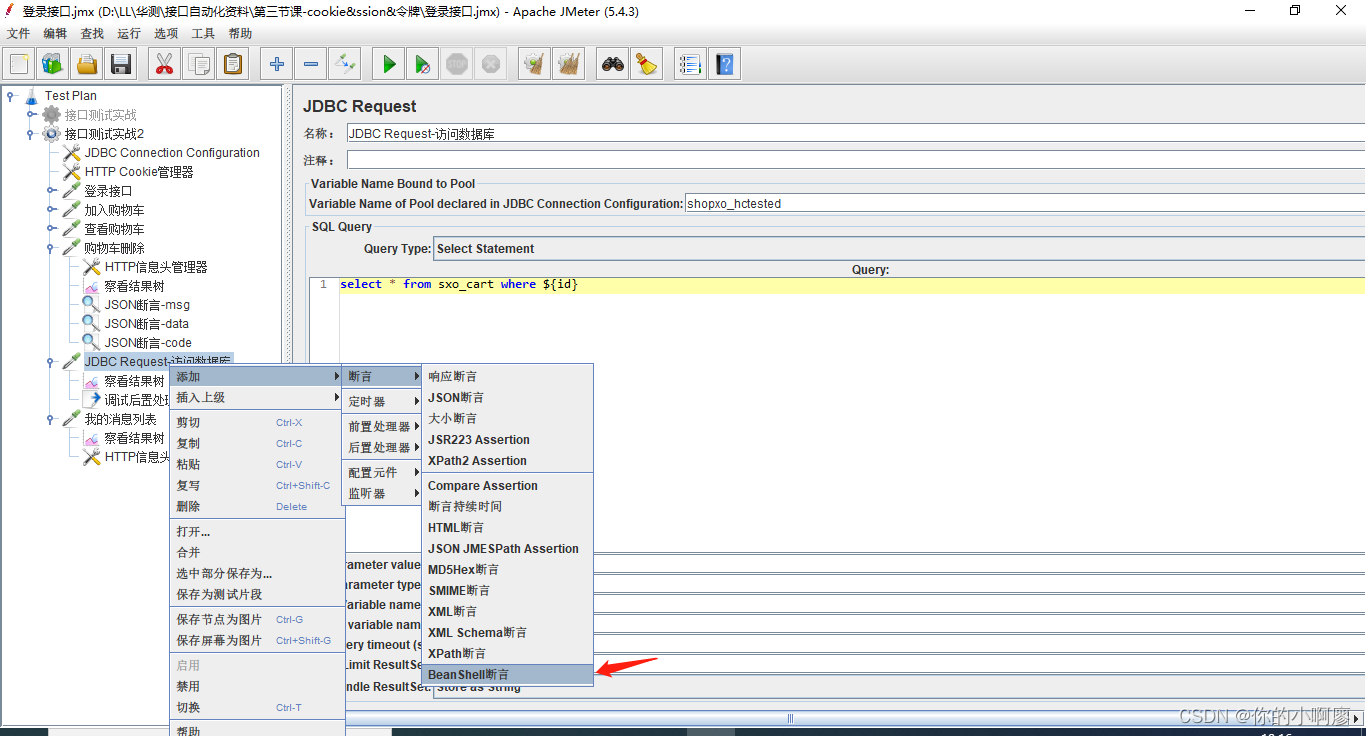Click the Shutdown test icon

[x=491, y=64]
